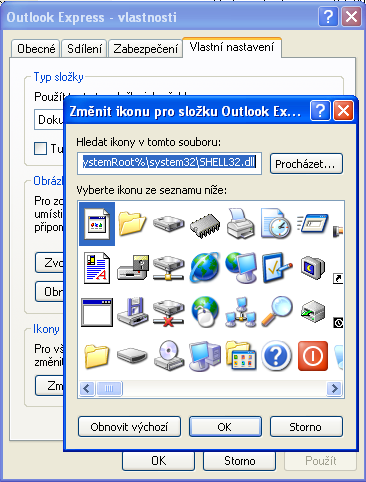
Task: Choose the folder with programs icon
Action: click(241, 355)
